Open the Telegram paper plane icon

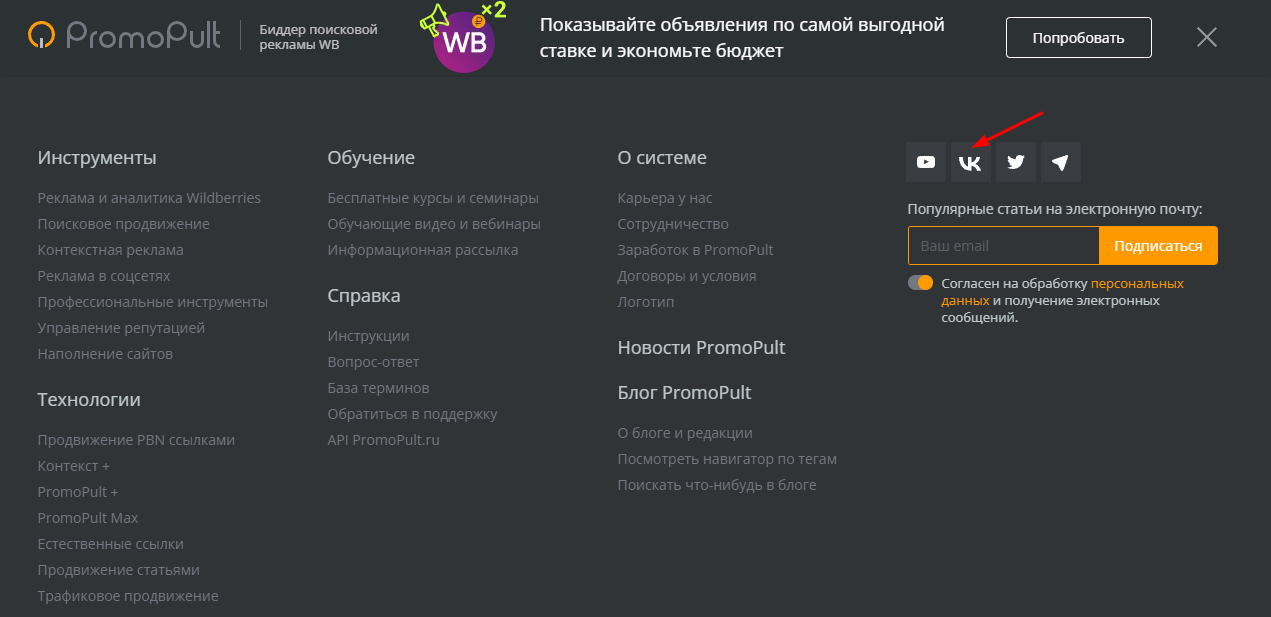(1061, 162)
